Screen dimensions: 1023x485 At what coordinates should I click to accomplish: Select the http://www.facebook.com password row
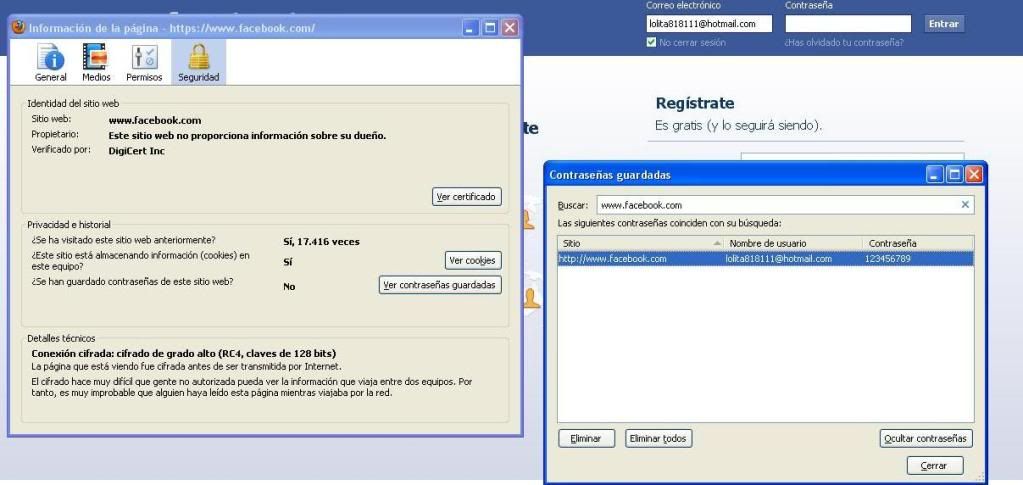coord(765,258)
